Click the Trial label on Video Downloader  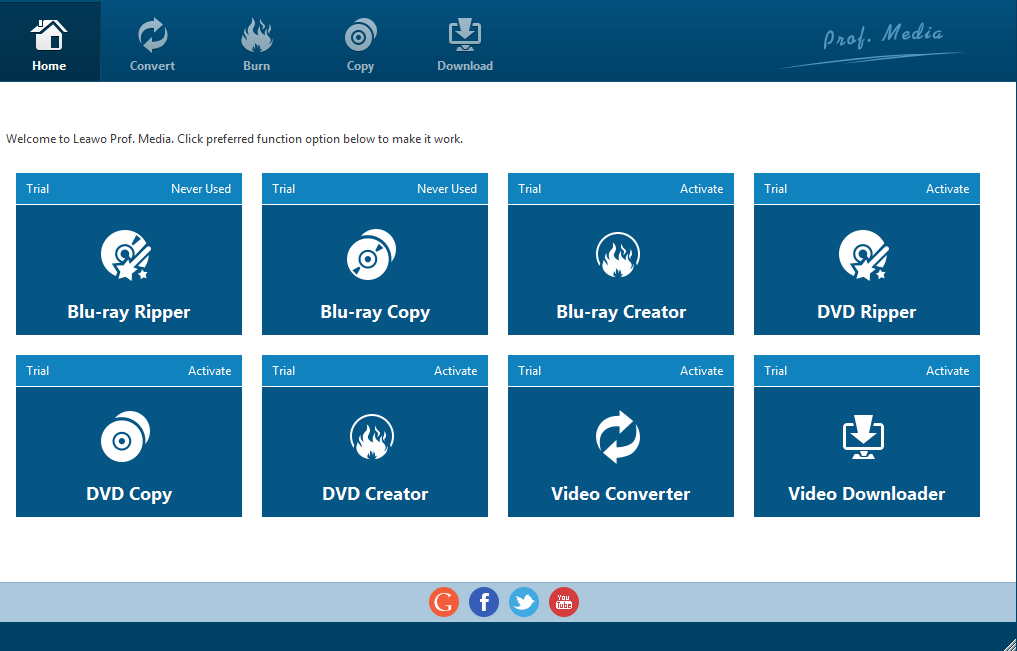pyautogui.click(x=775, y=371)
